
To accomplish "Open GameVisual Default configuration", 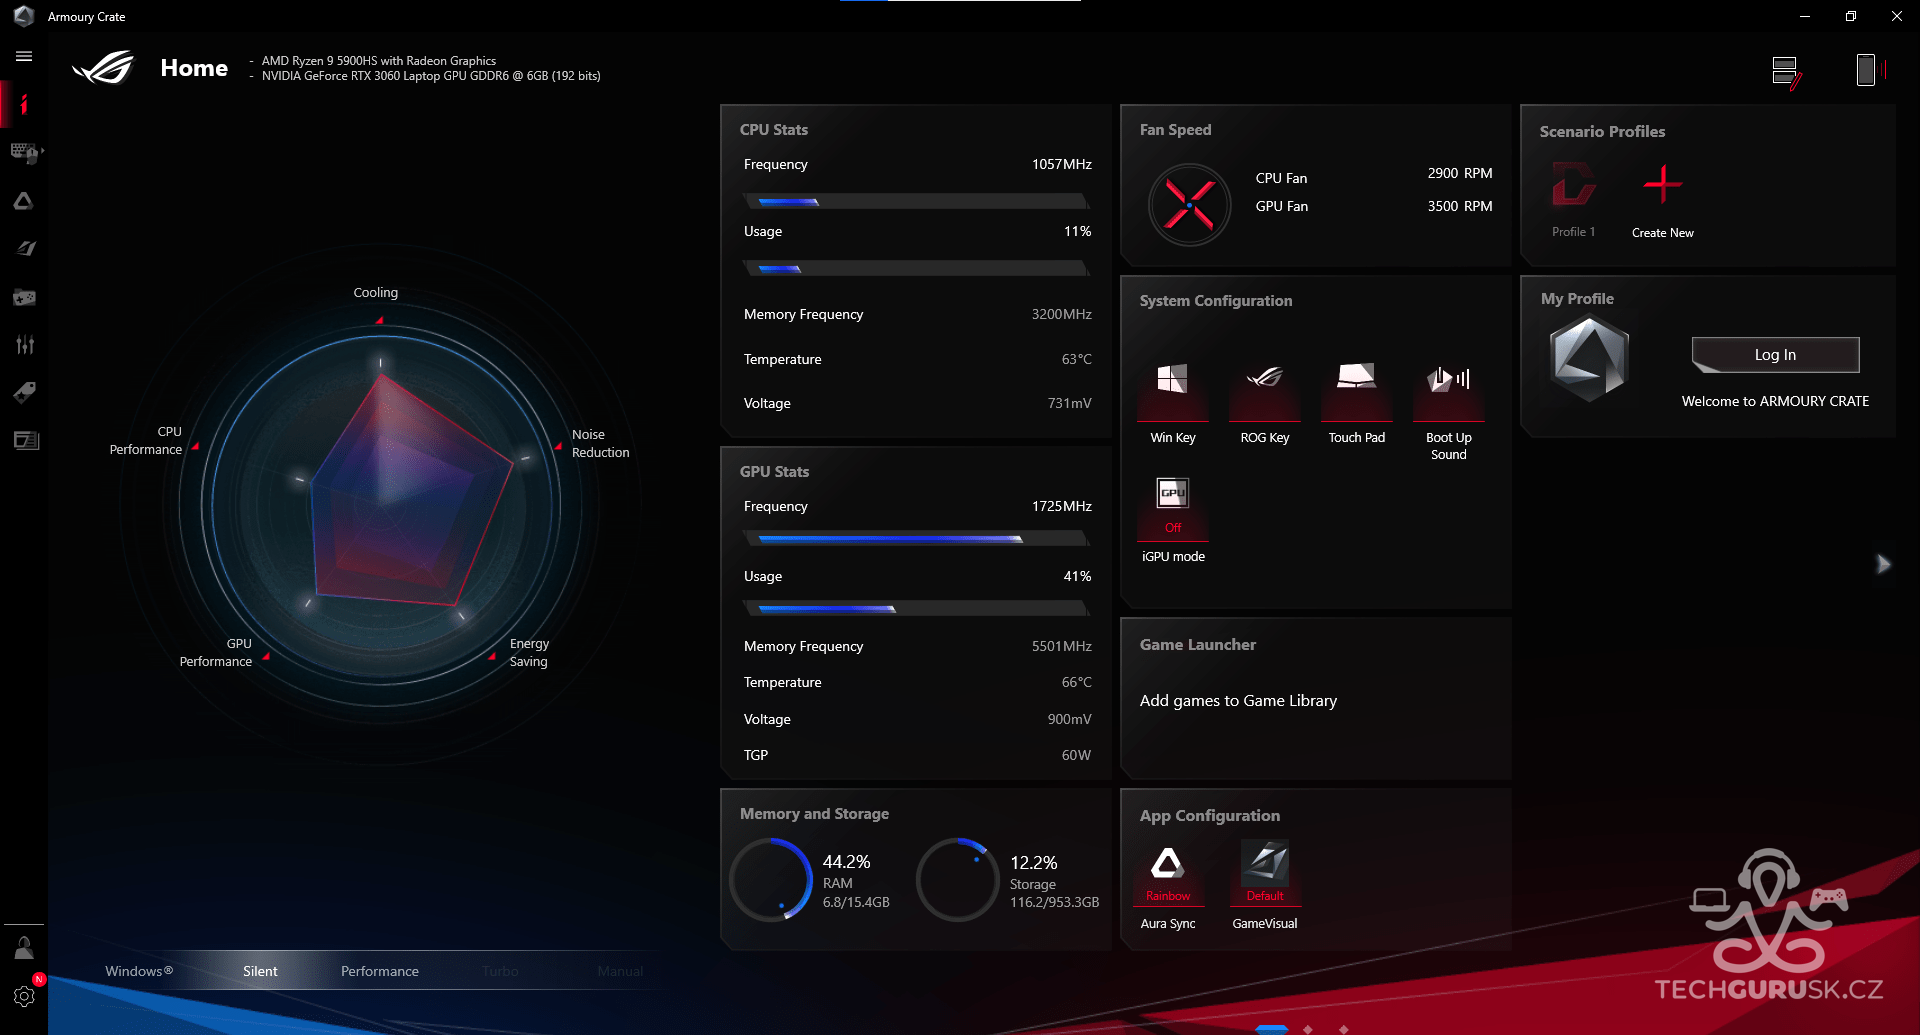I will point(1265,871).
